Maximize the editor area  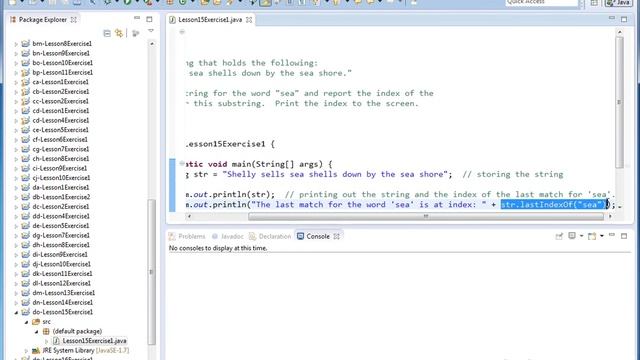(624, 19)
